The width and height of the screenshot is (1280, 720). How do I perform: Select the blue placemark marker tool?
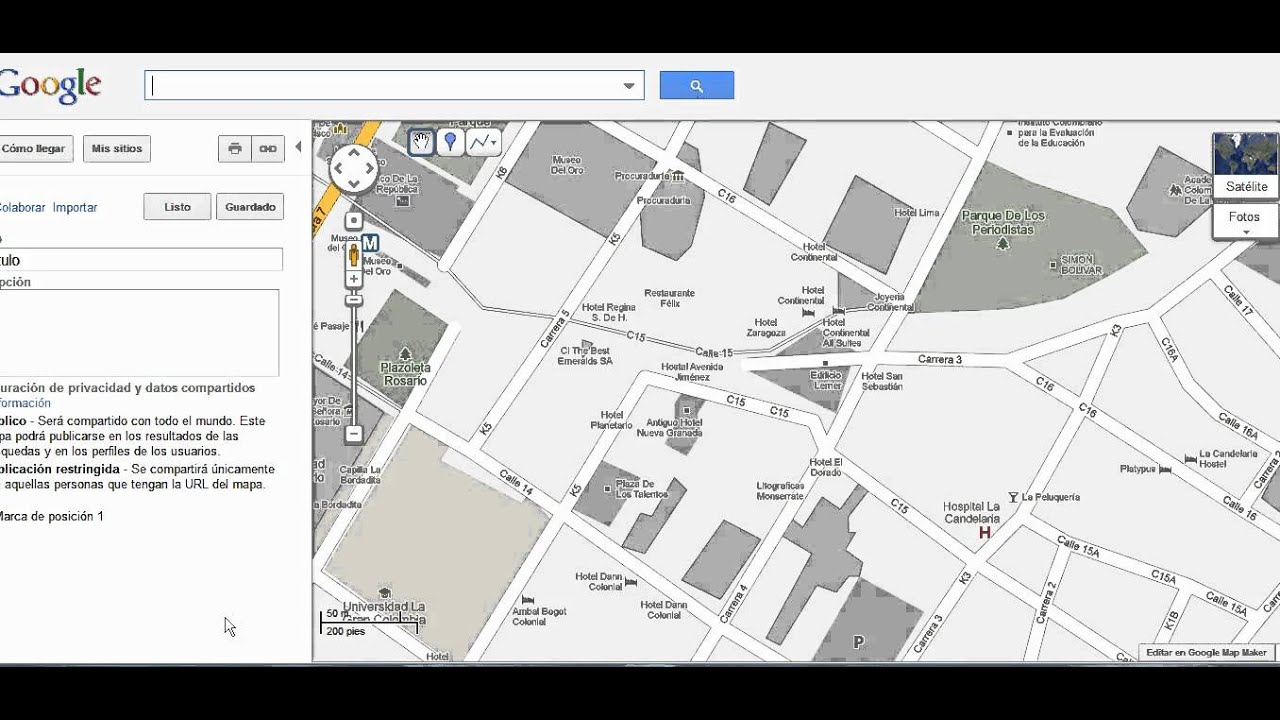click(x=450, y=142)
